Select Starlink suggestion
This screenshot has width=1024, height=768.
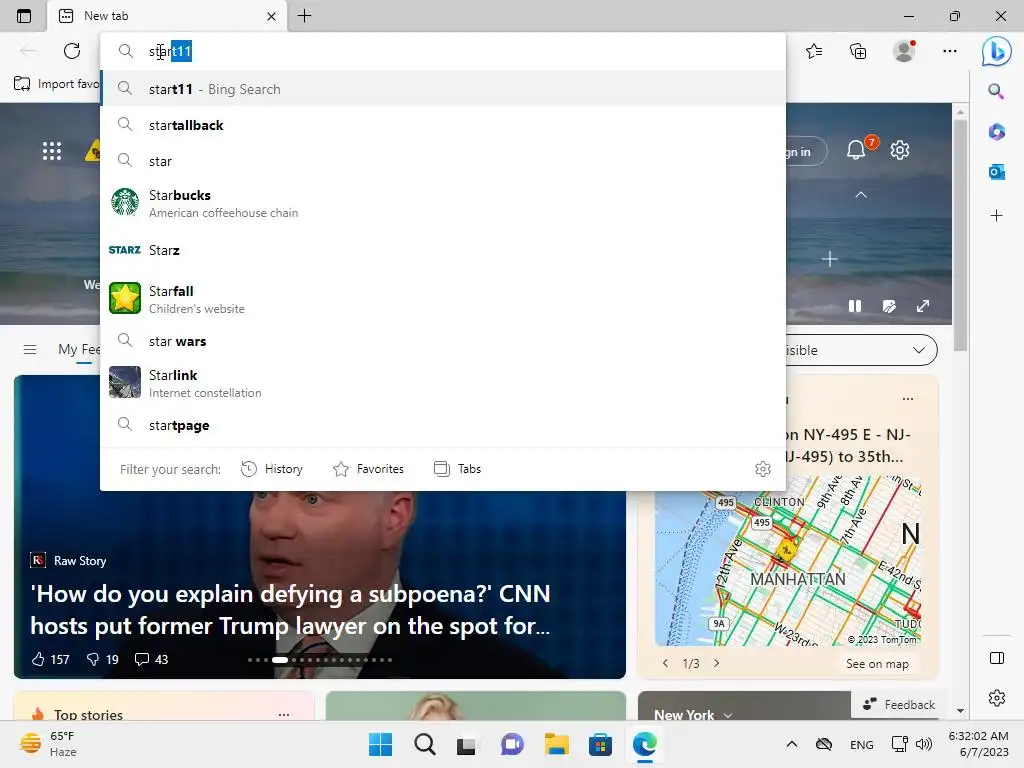point(443,383)
